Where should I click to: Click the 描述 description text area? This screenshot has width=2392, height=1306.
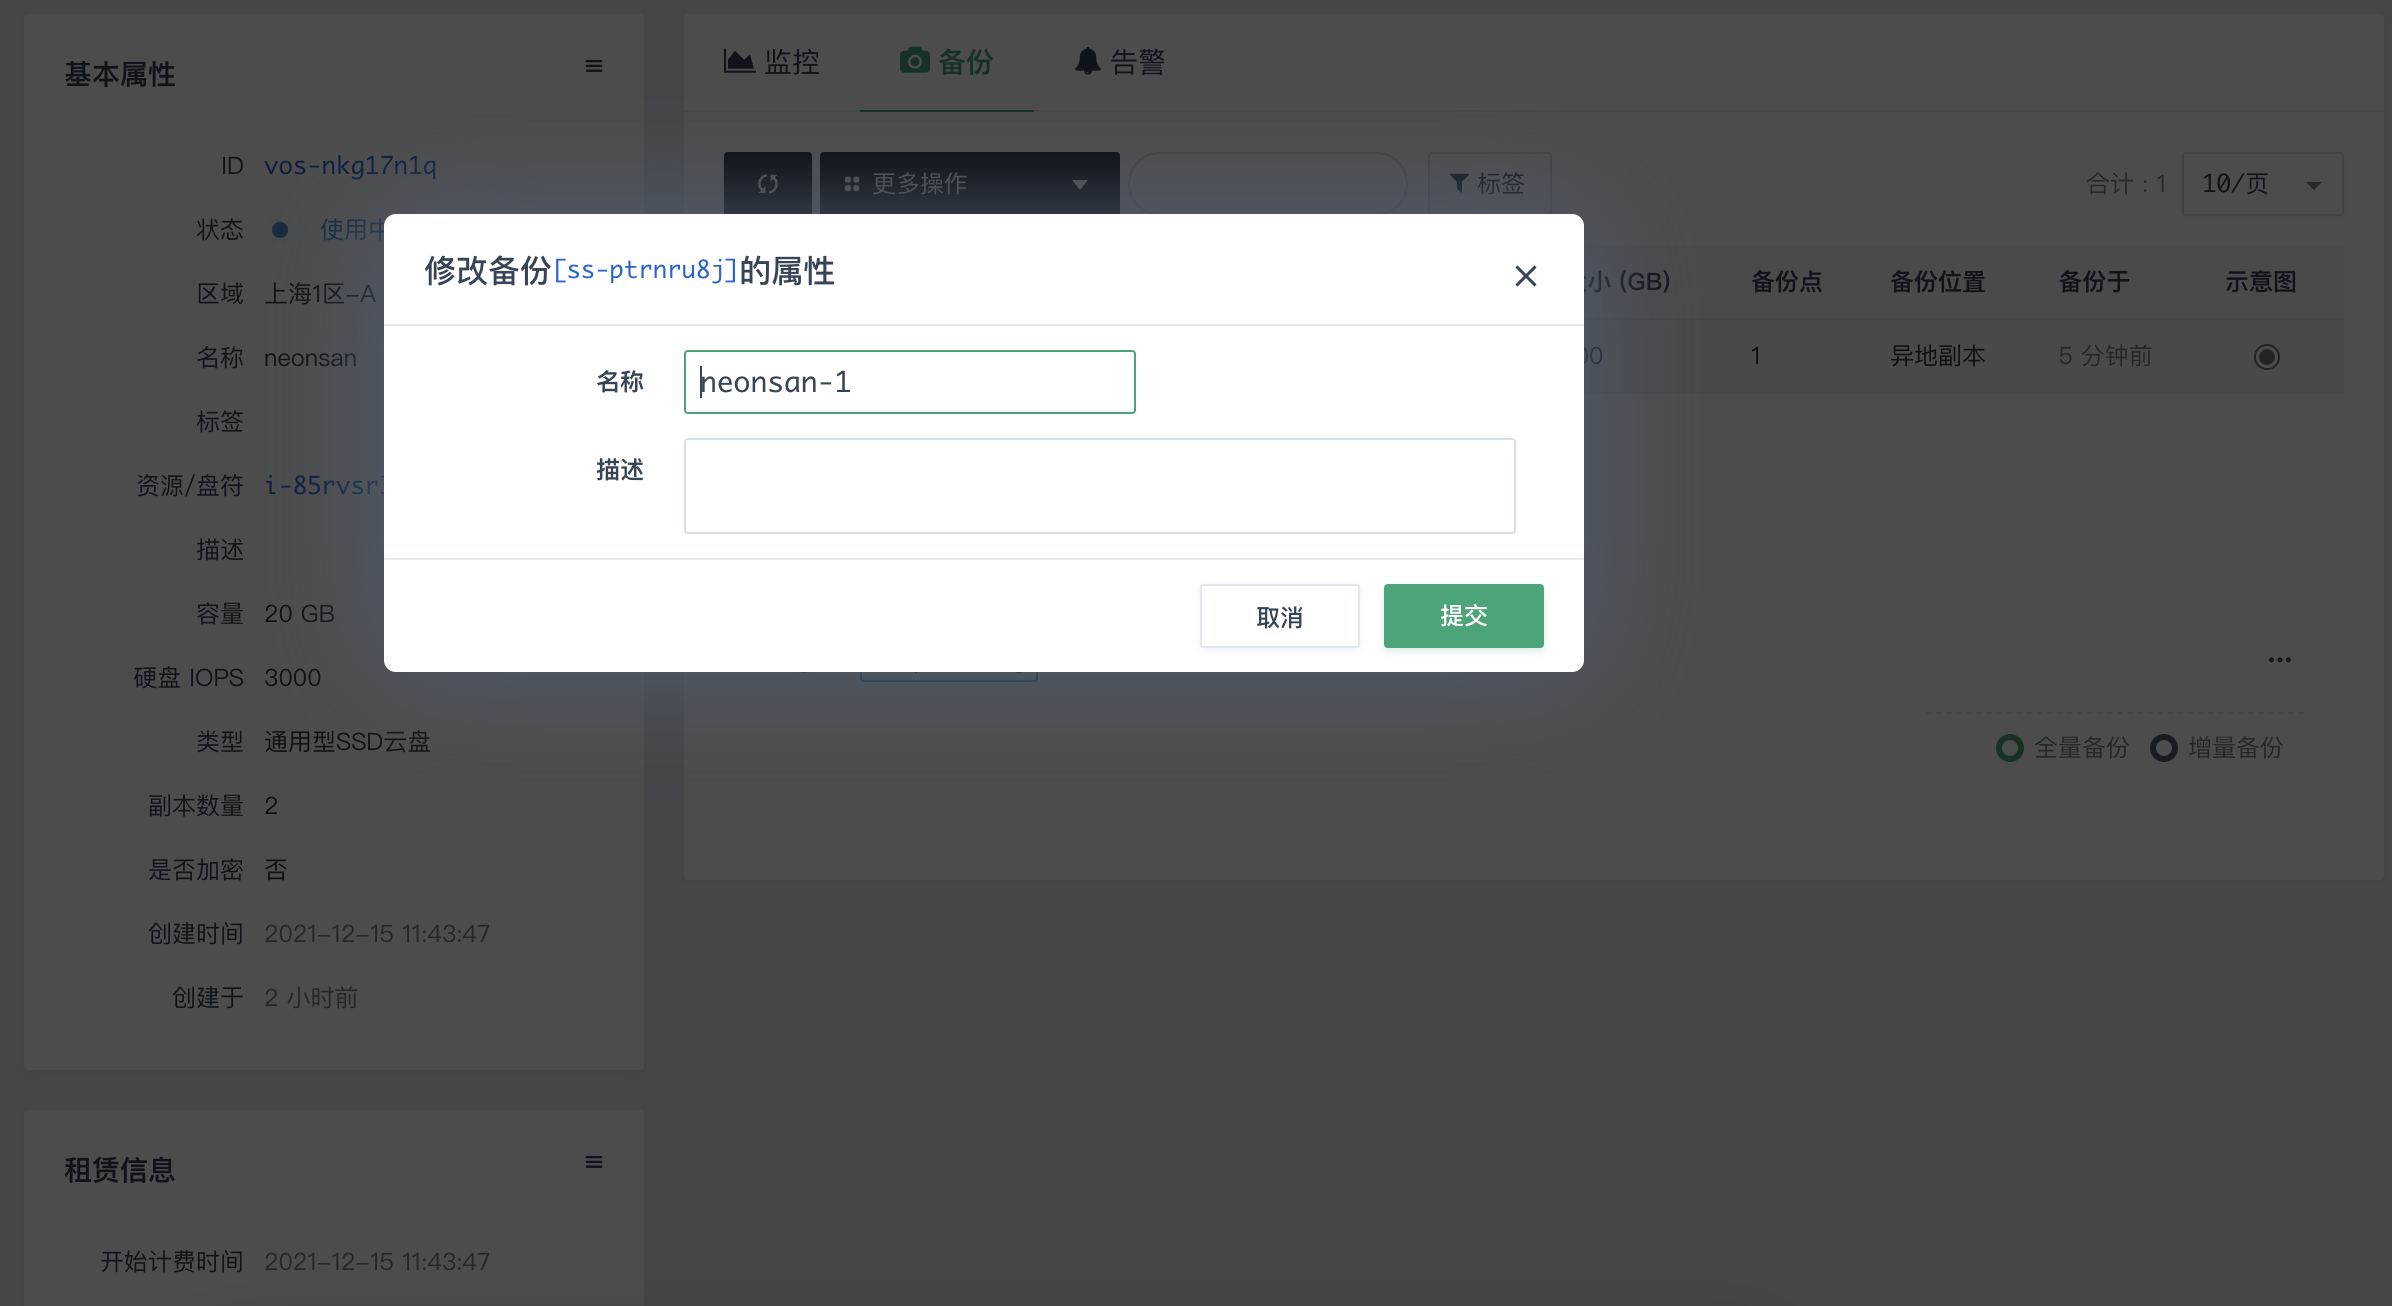[1099, 486]
